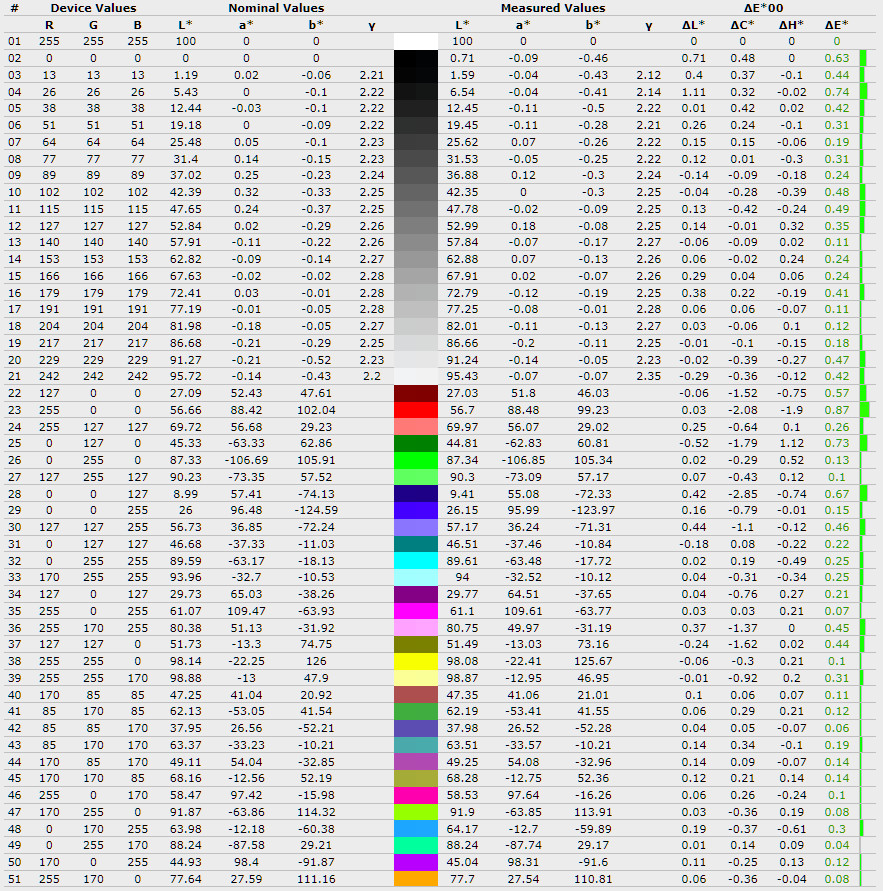Viewport: 883px width, 891px height.
Task: Select the ΔC* column header
Action: pyautogui.click(x=742, y=25)
